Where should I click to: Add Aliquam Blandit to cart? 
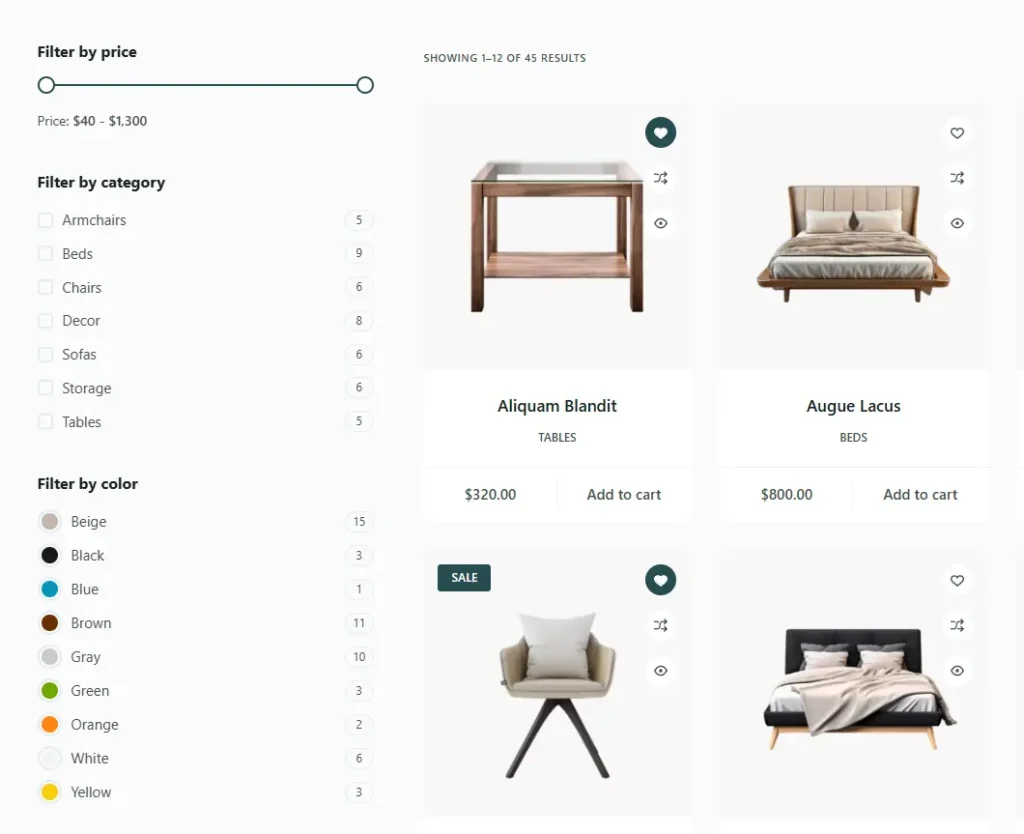click(x=624, y=494)
